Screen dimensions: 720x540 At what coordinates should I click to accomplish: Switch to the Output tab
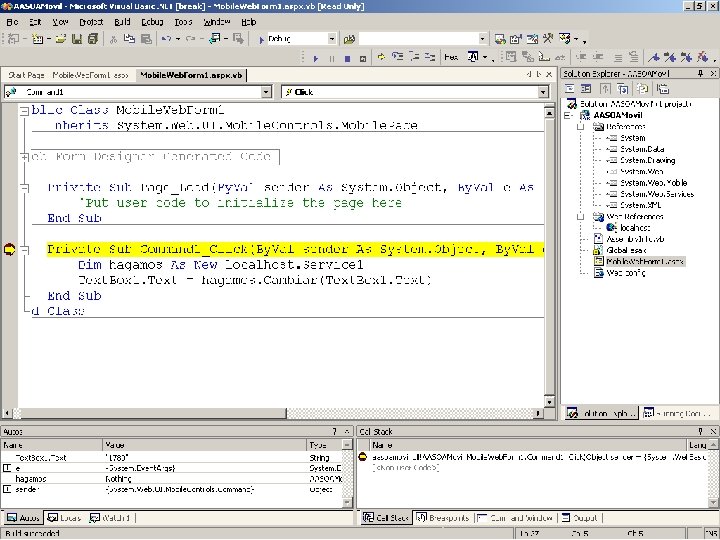coord(580,518)
